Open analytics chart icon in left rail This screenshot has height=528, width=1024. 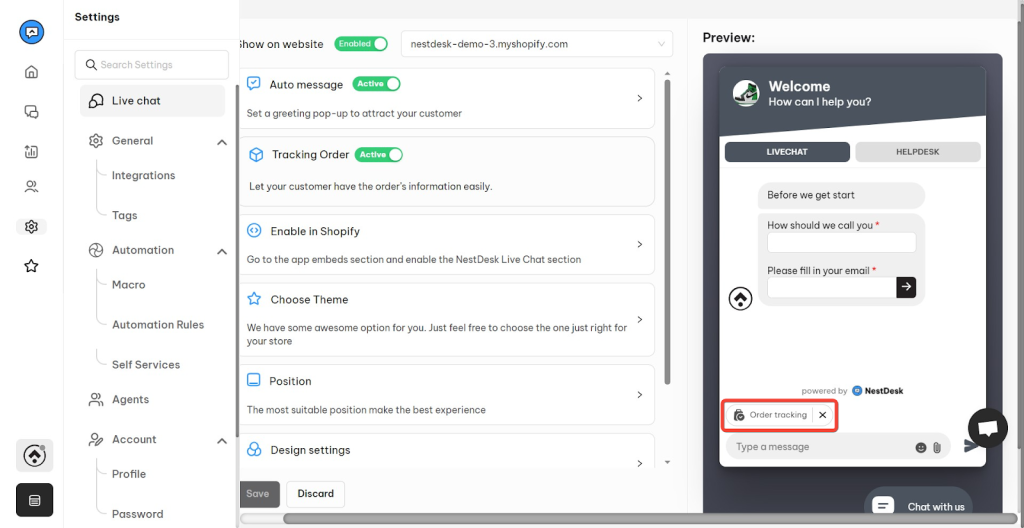pos(31,152)
